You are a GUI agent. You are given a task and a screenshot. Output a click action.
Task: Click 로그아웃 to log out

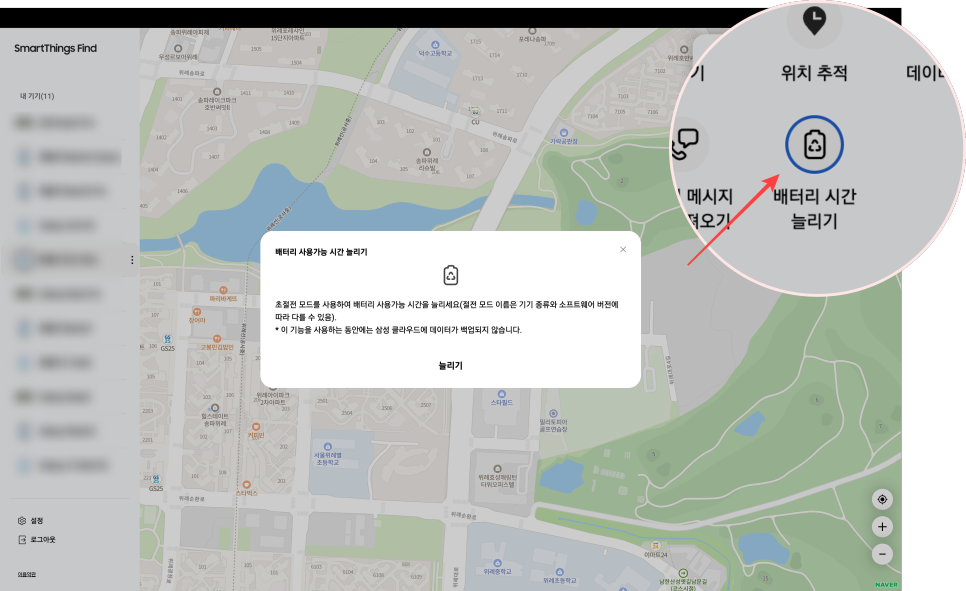point(36,539)
